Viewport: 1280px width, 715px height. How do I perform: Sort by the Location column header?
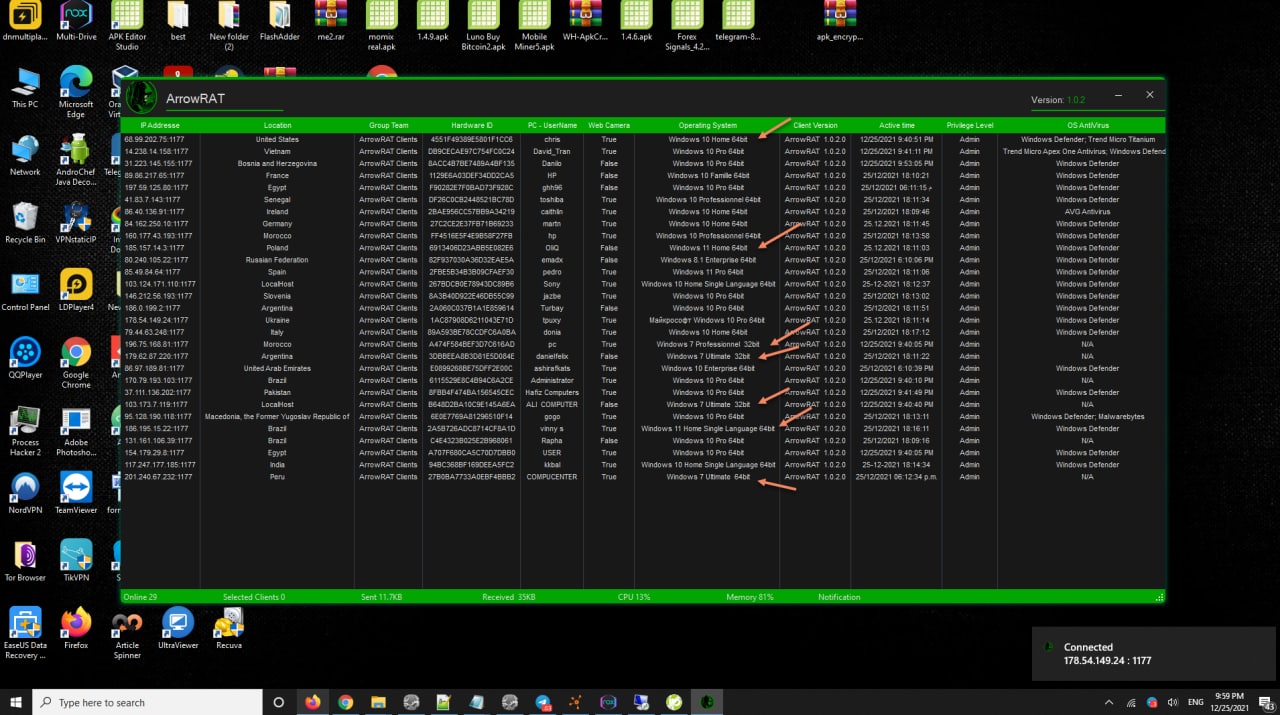coord(277,125)
